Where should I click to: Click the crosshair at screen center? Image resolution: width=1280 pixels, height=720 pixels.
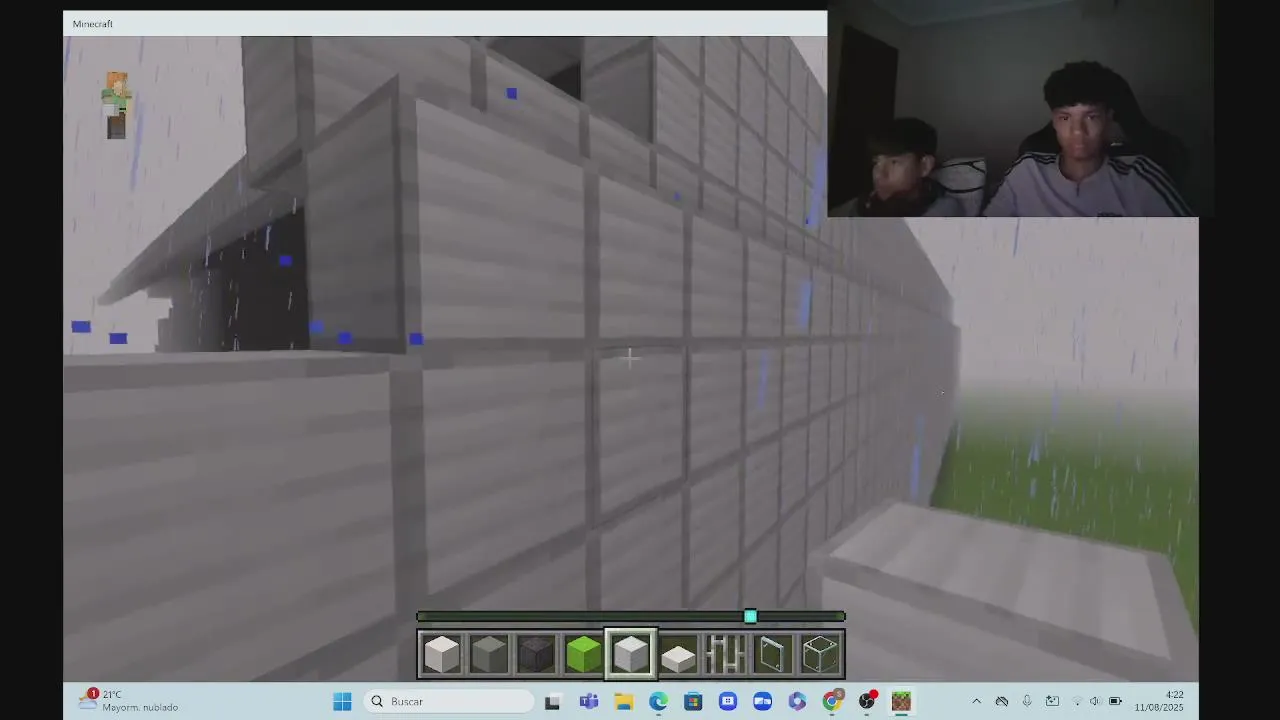(x=630, y=357)
